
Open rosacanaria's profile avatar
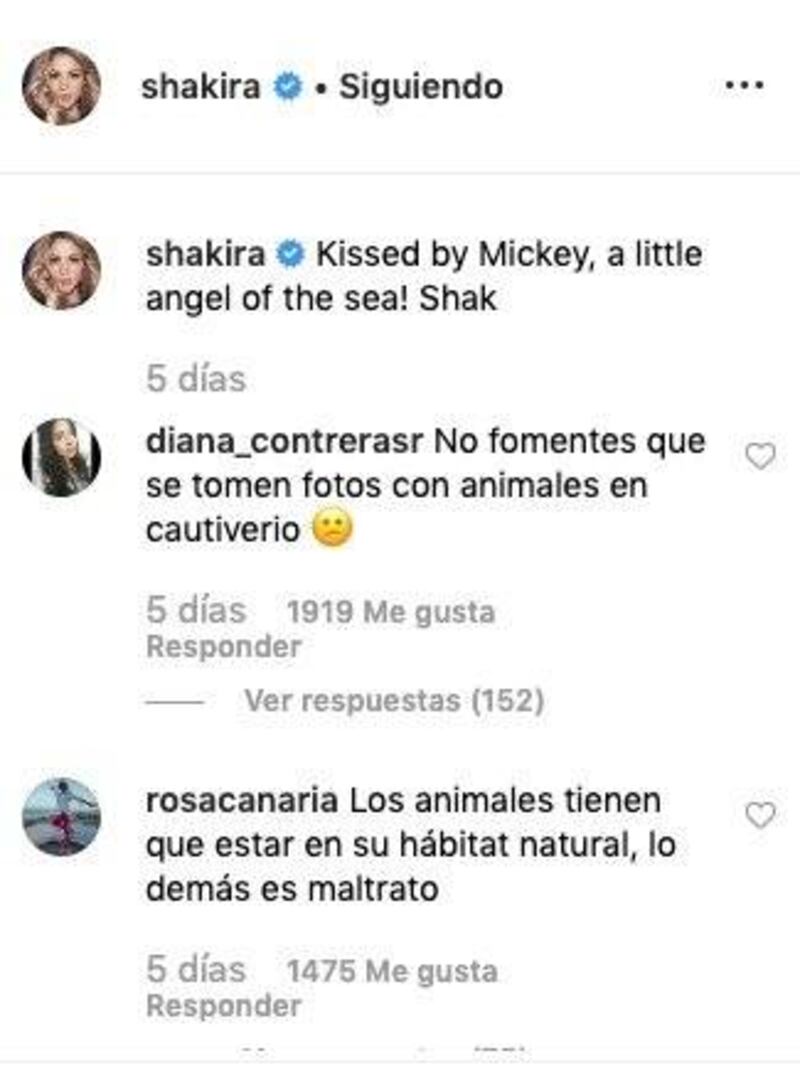62,817
